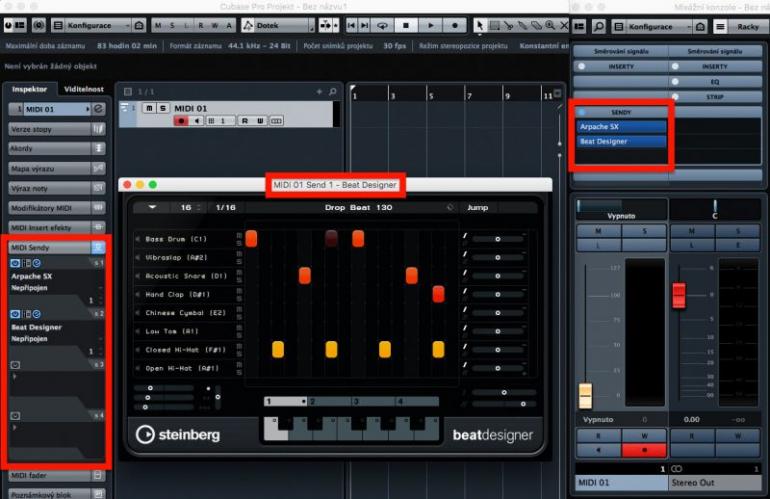Expand the EQ rack in mixer

tap(715, 82)
